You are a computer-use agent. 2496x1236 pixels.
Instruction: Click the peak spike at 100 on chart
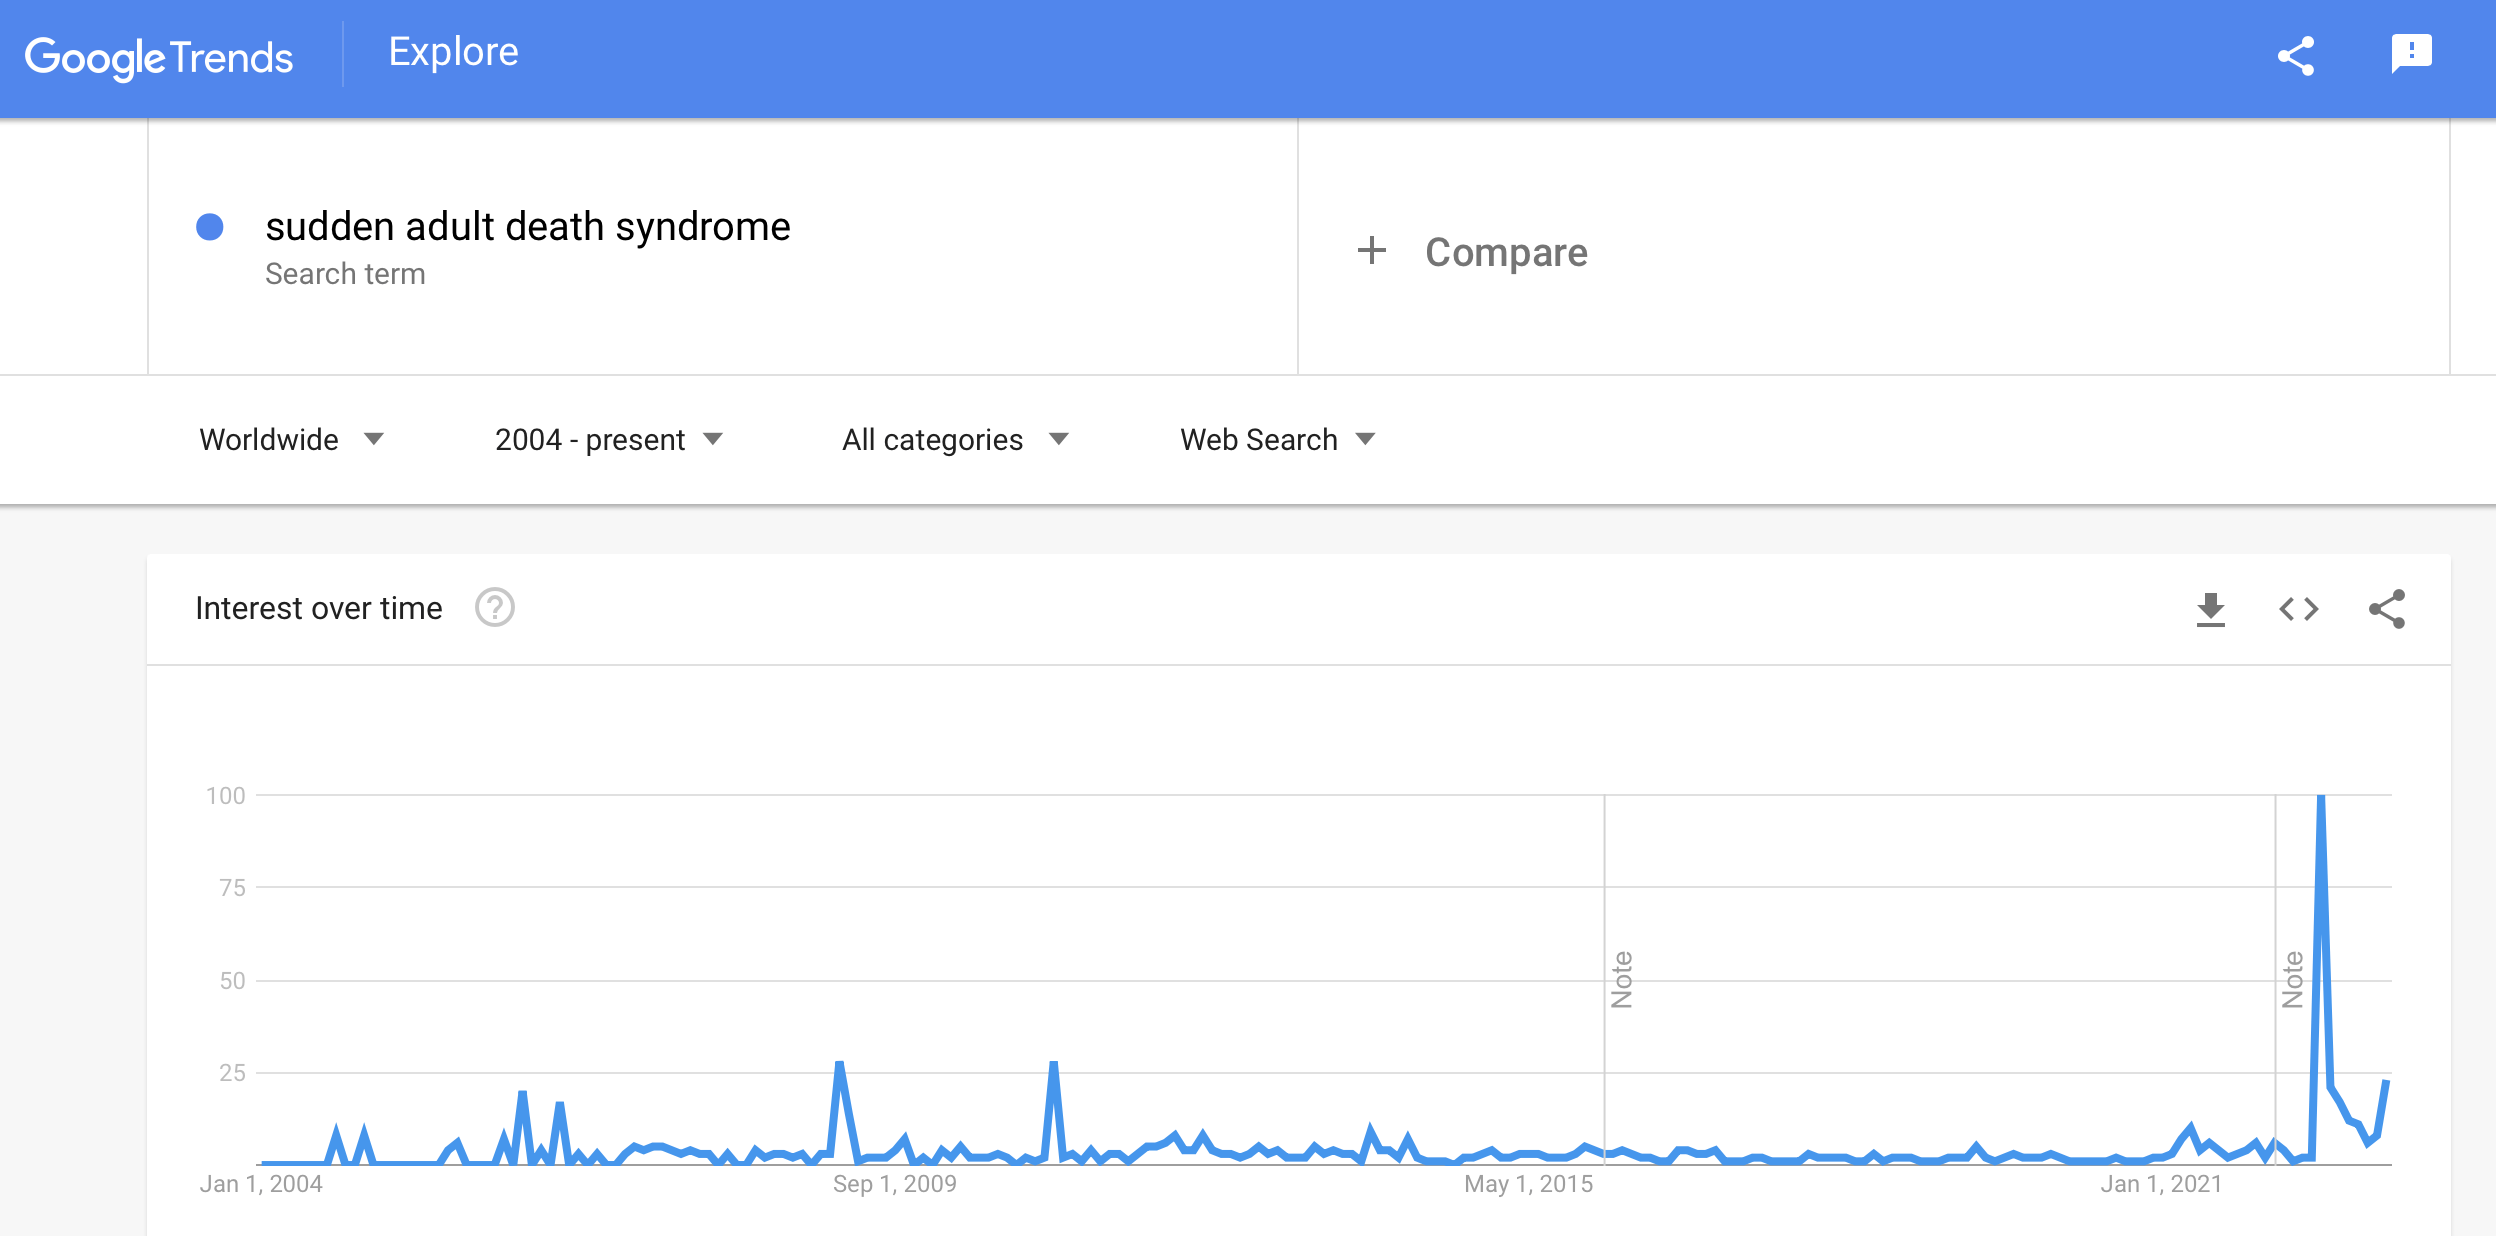2320,797
